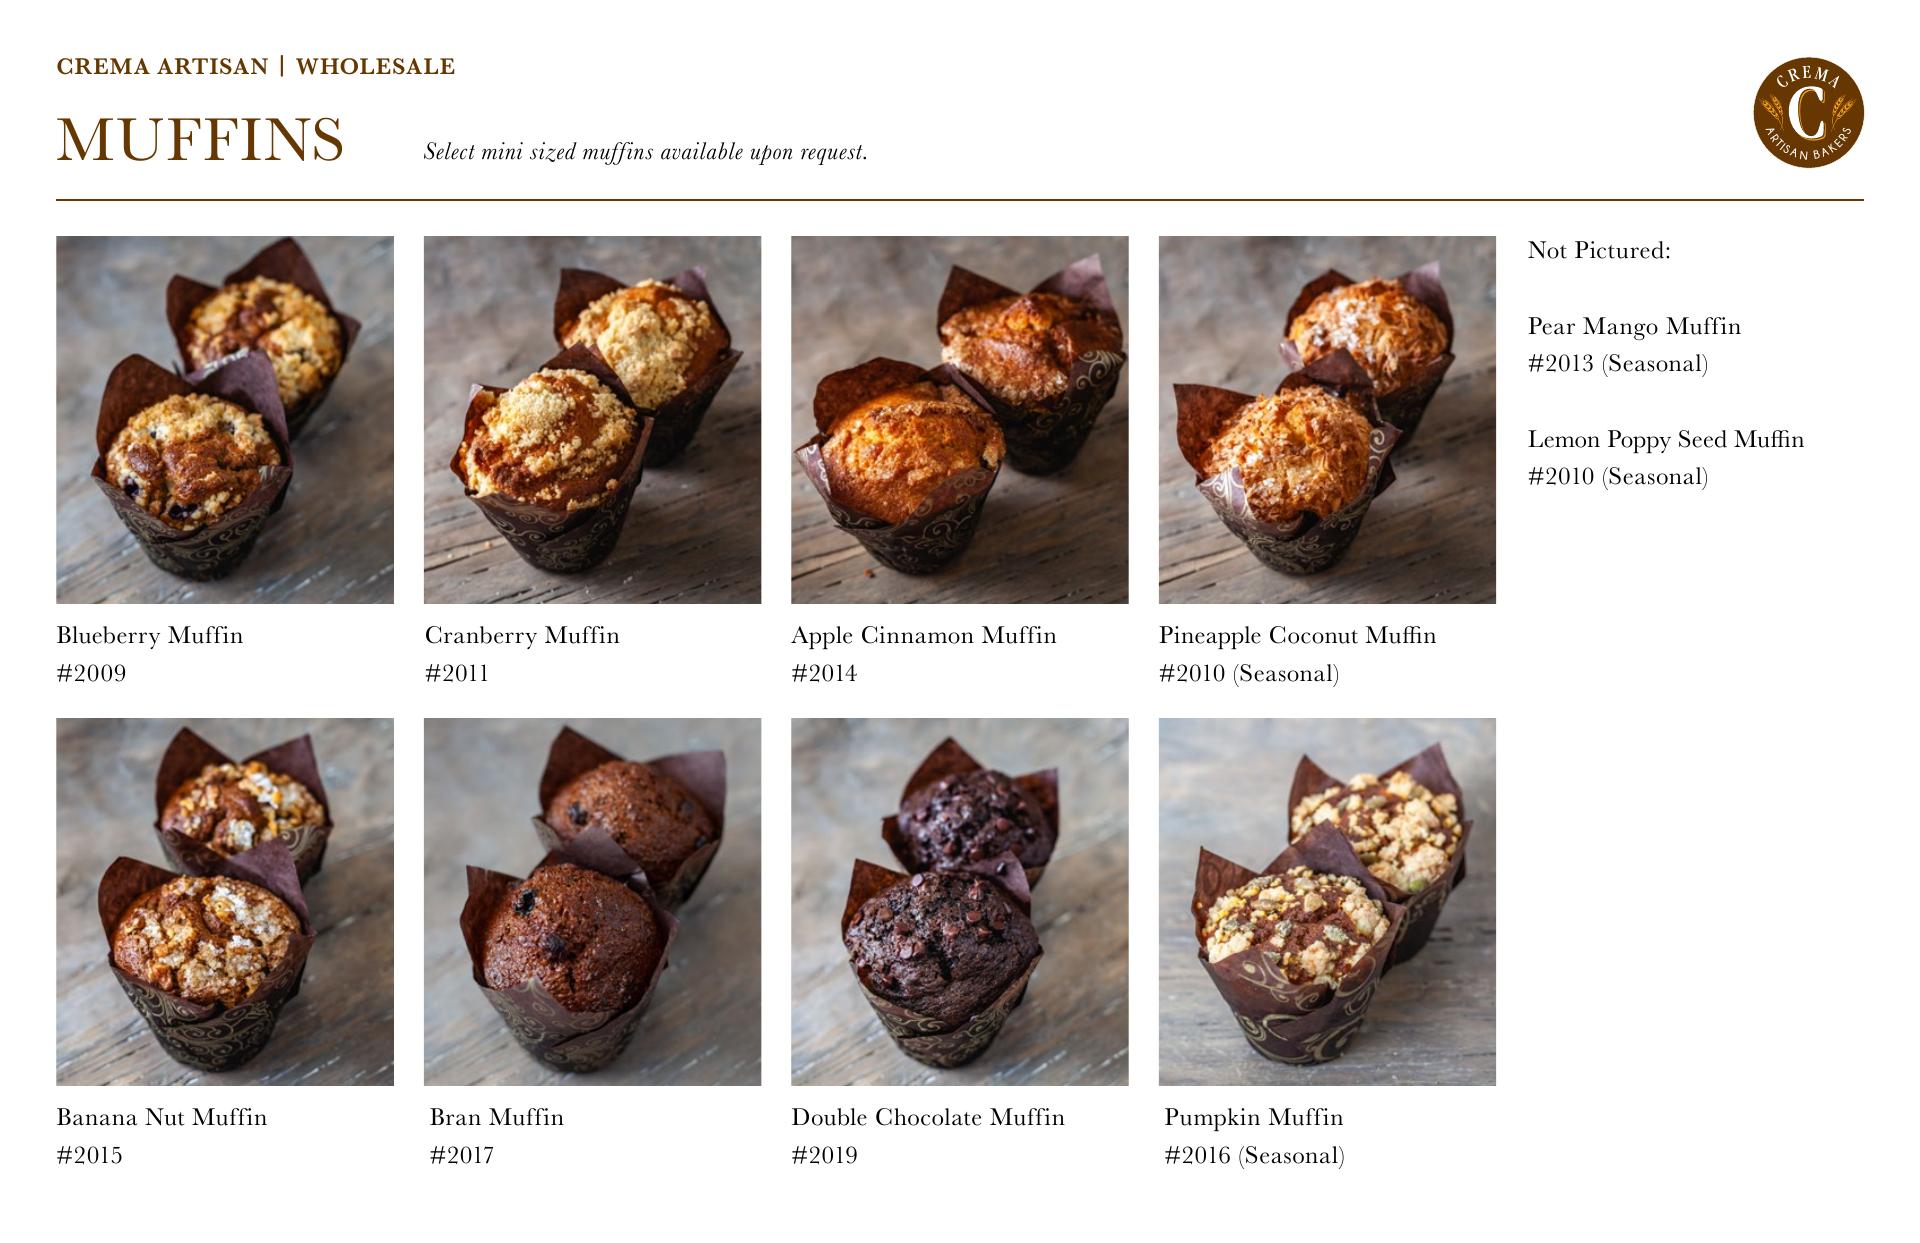
Task: Click the Lemon Poppy Seed Muffin listing
Action: click(x=1666, y=458)
